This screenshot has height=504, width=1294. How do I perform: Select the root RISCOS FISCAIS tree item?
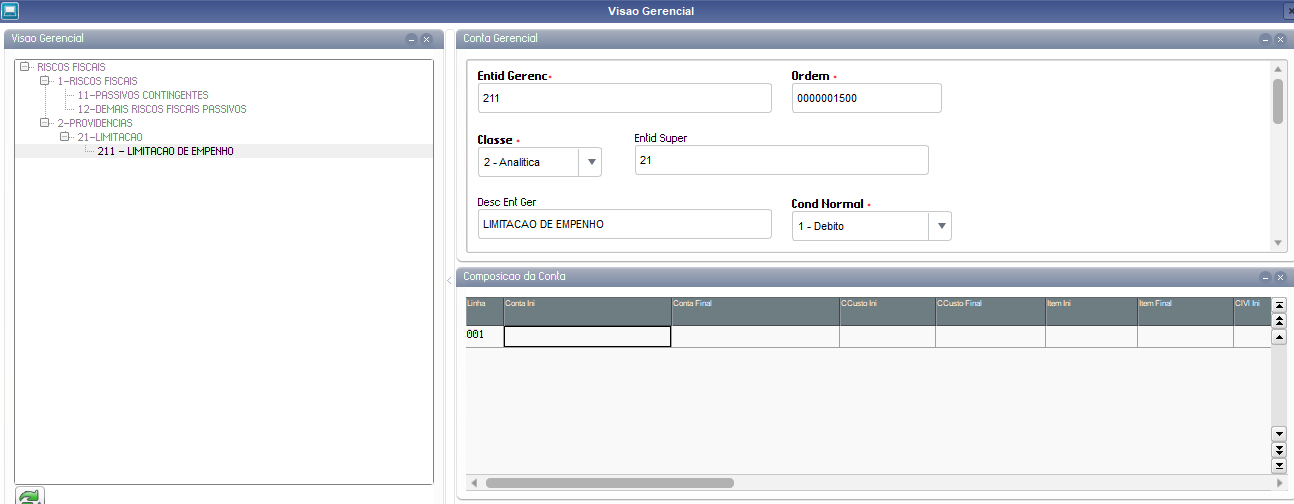71,67
